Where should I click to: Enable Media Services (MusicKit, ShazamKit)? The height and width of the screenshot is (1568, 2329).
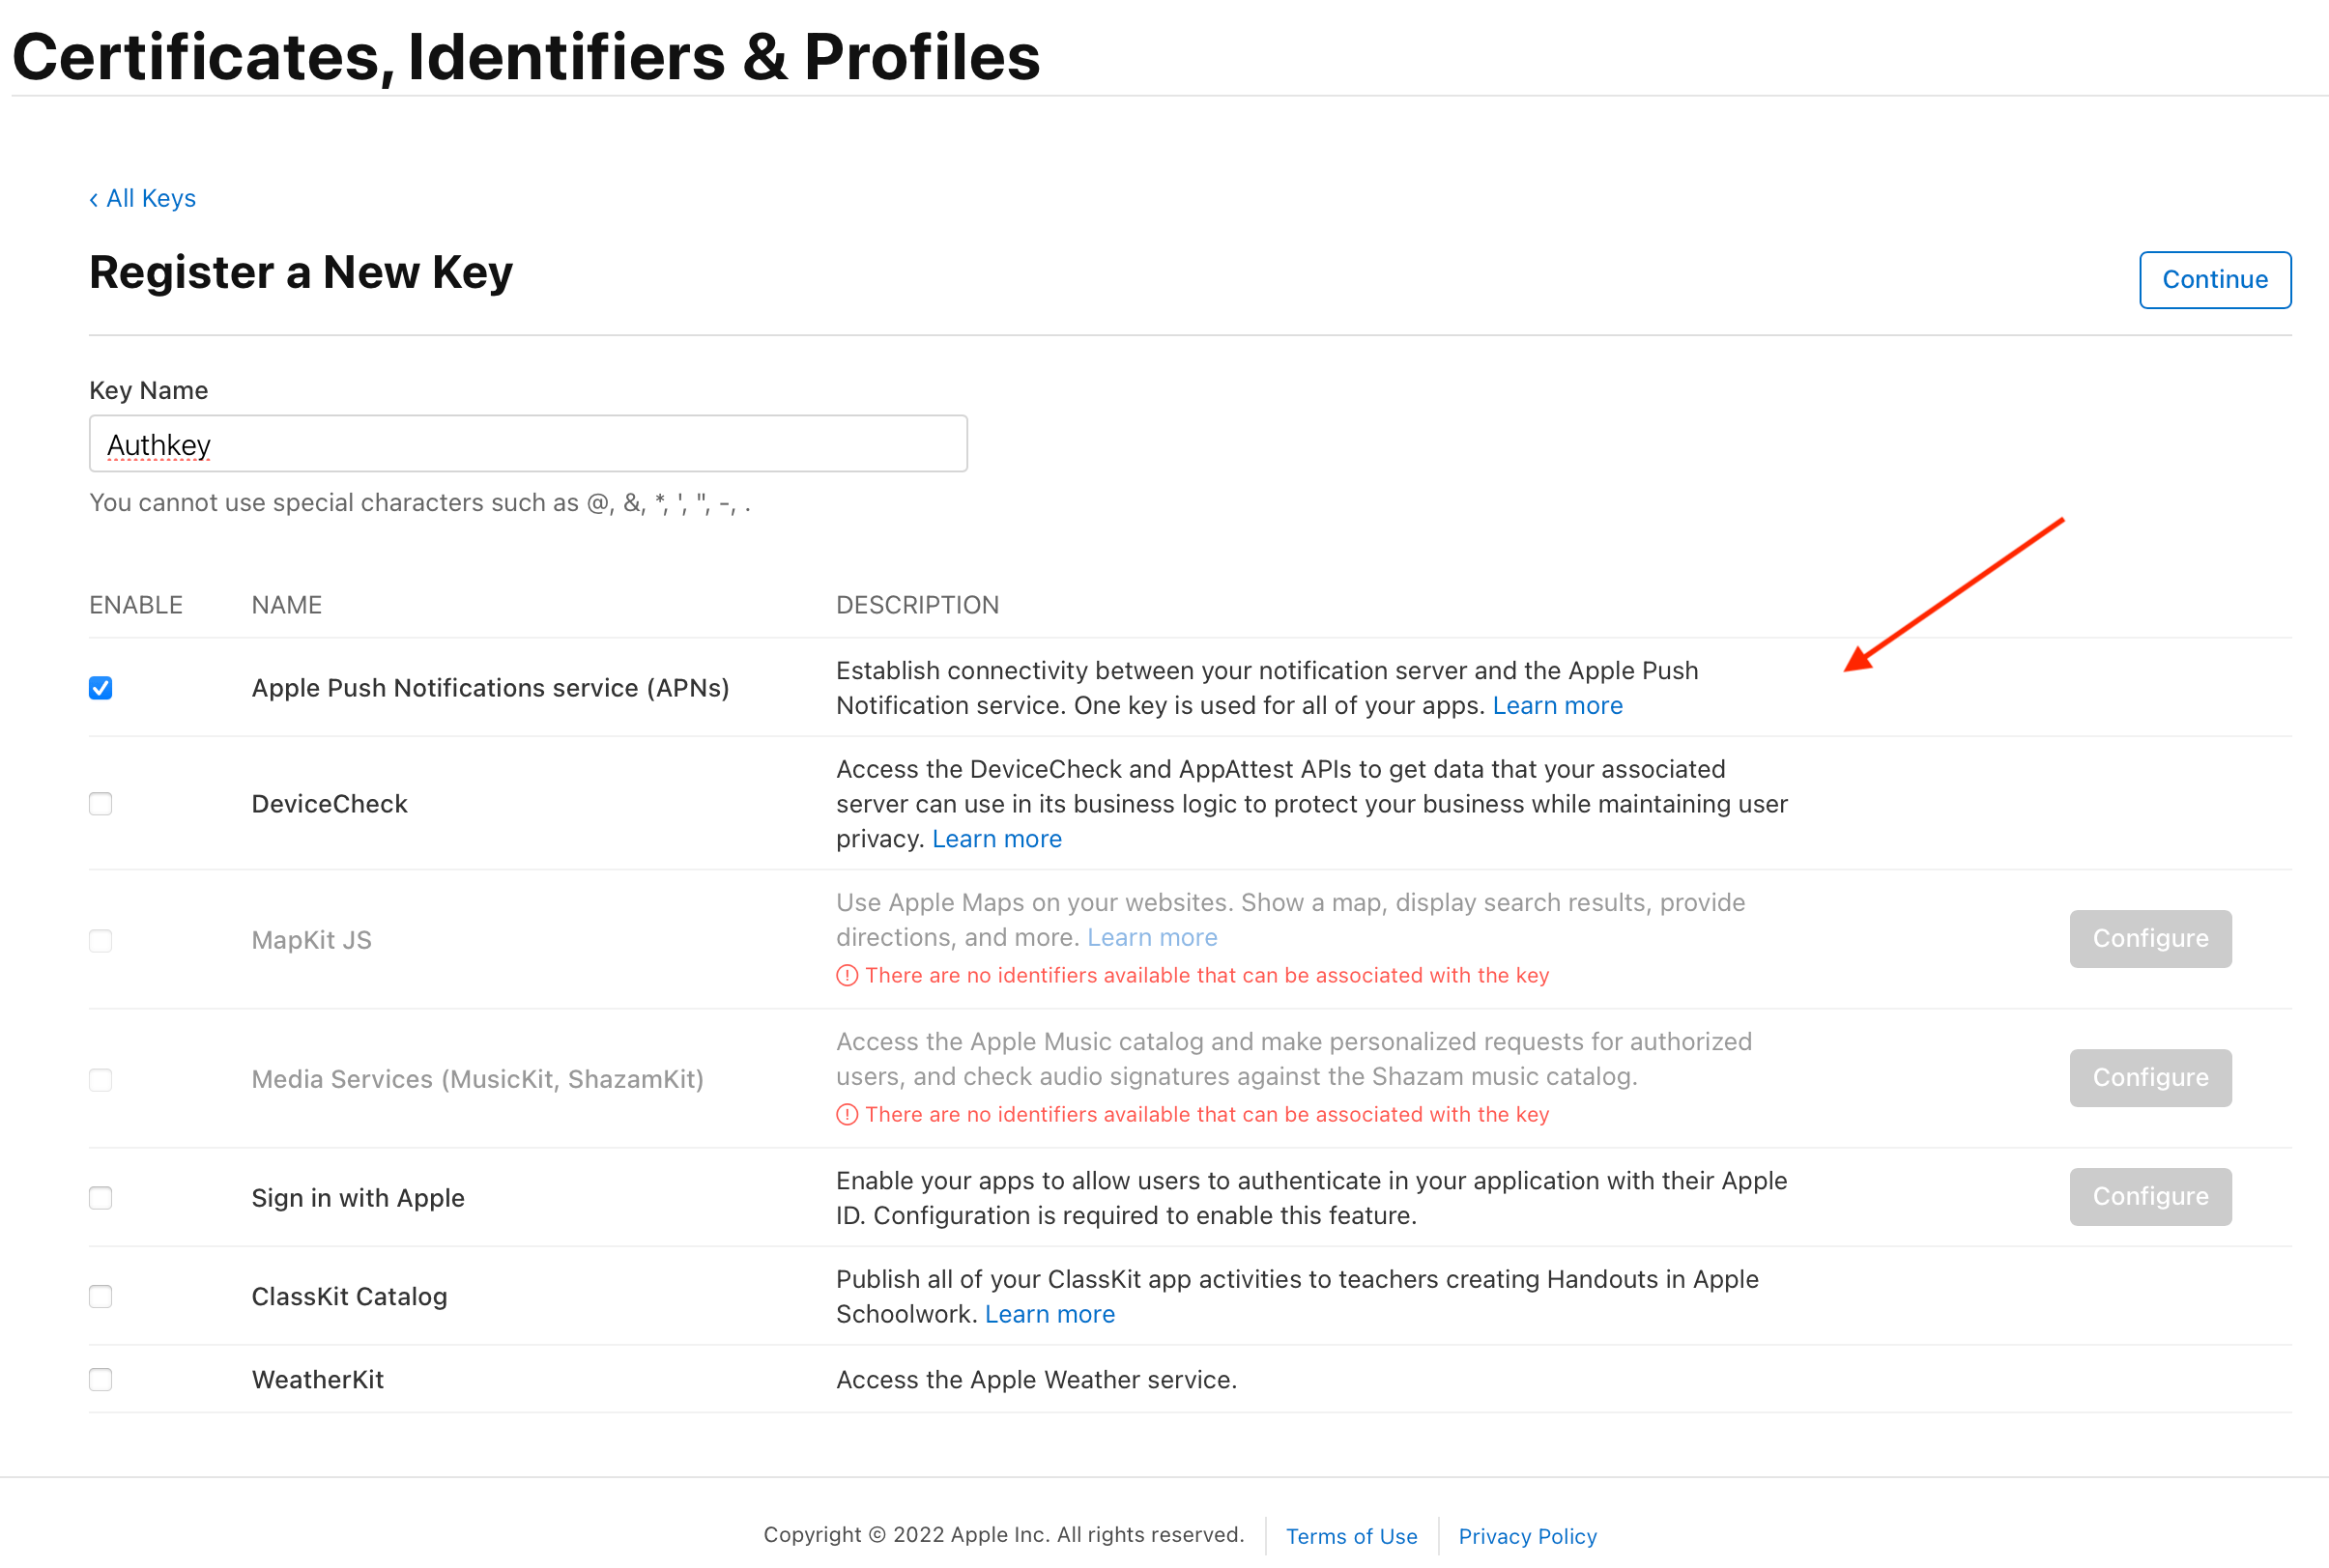(x=100, y=1079)
